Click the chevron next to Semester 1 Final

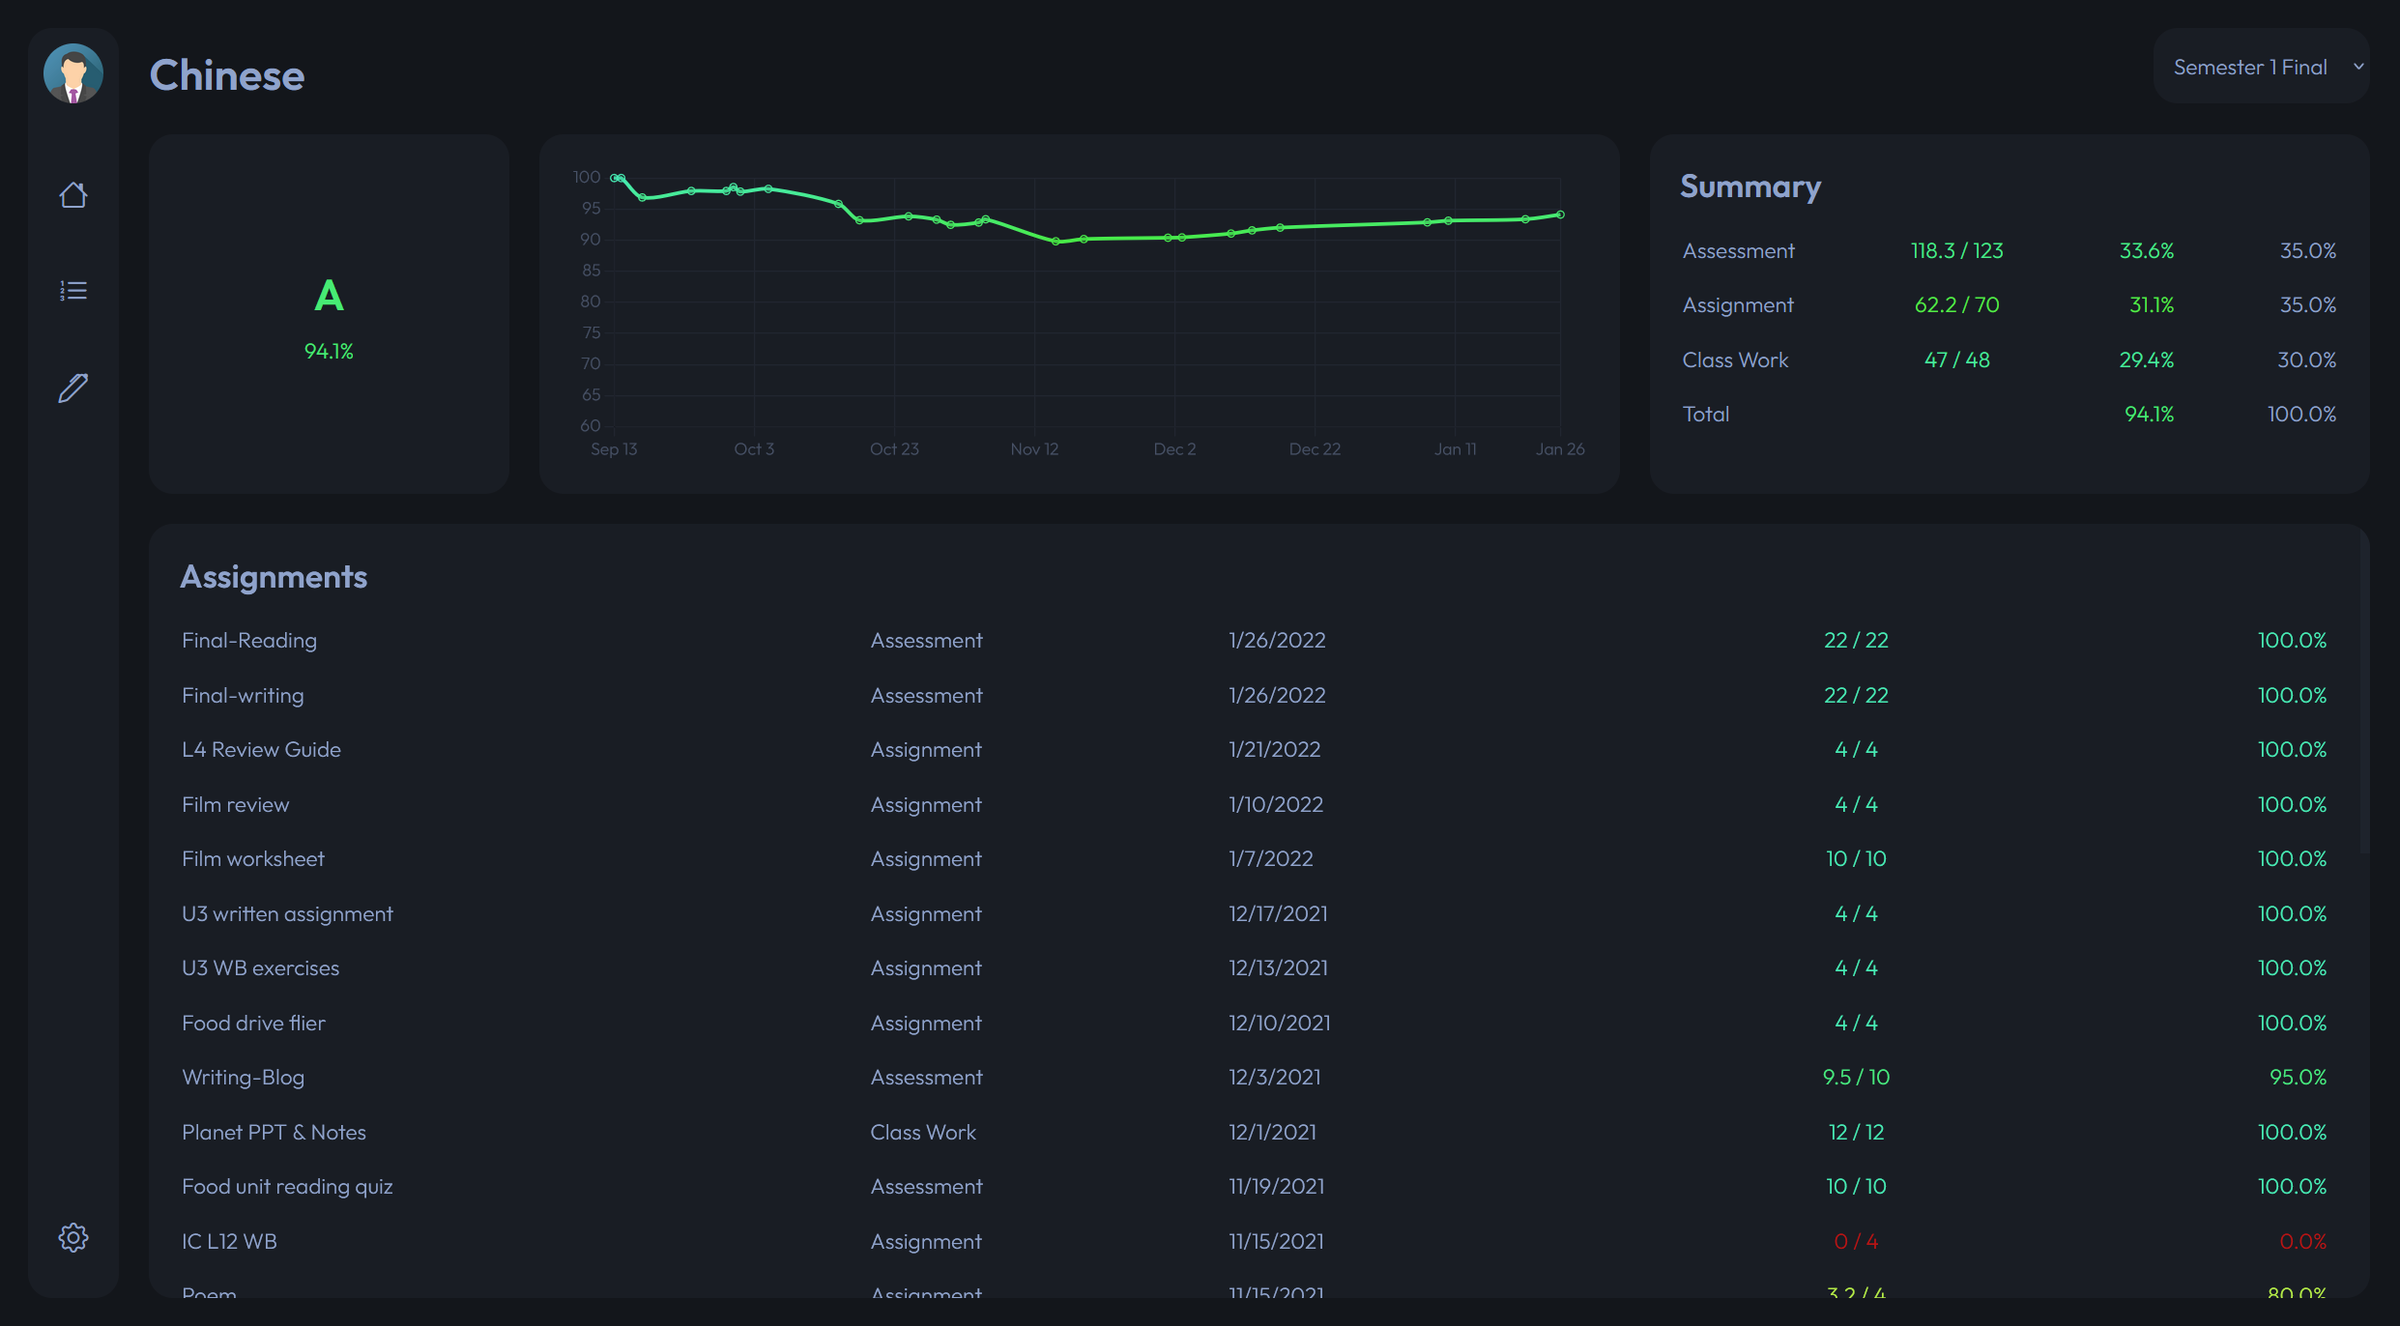(2360, 66)
